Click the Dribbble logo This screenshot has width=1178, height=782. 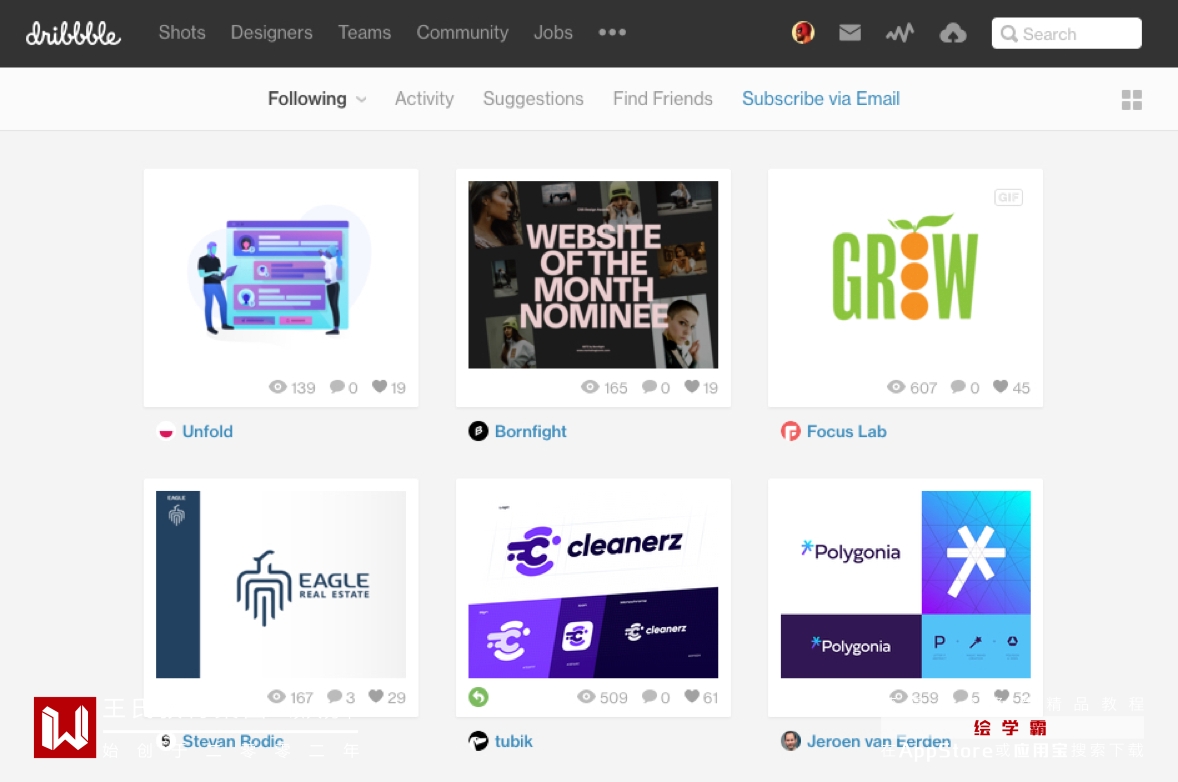click(x=73, y=34)
